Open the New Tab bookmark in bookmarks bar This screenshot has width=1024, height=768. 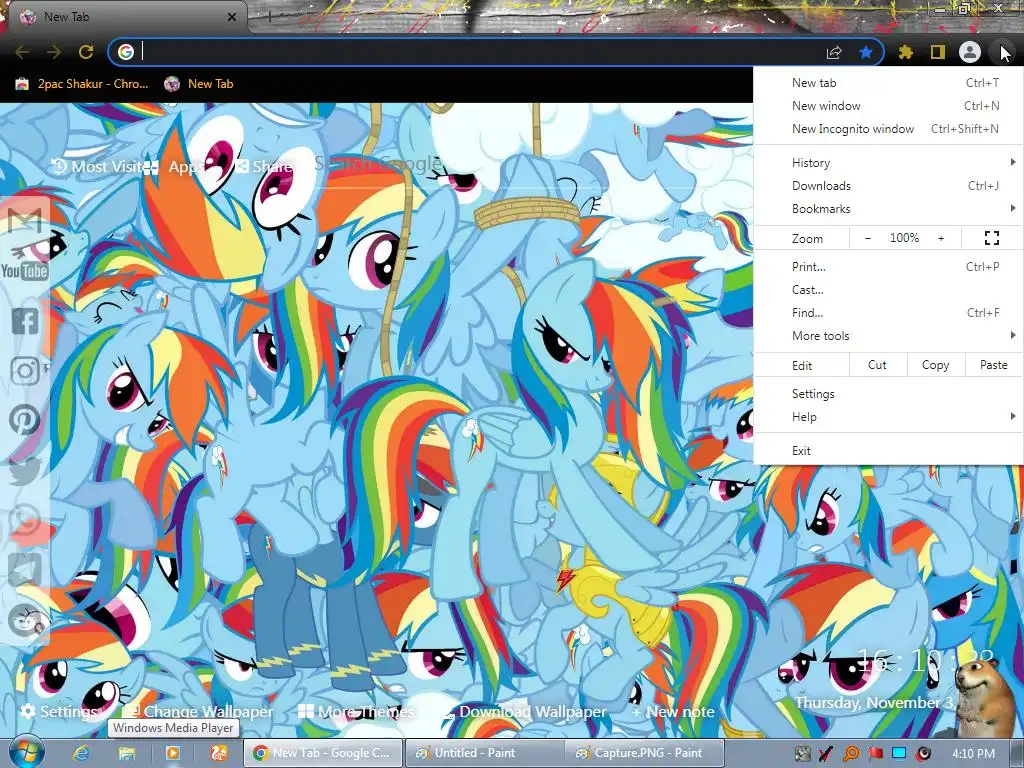click(x=199, y=84)
